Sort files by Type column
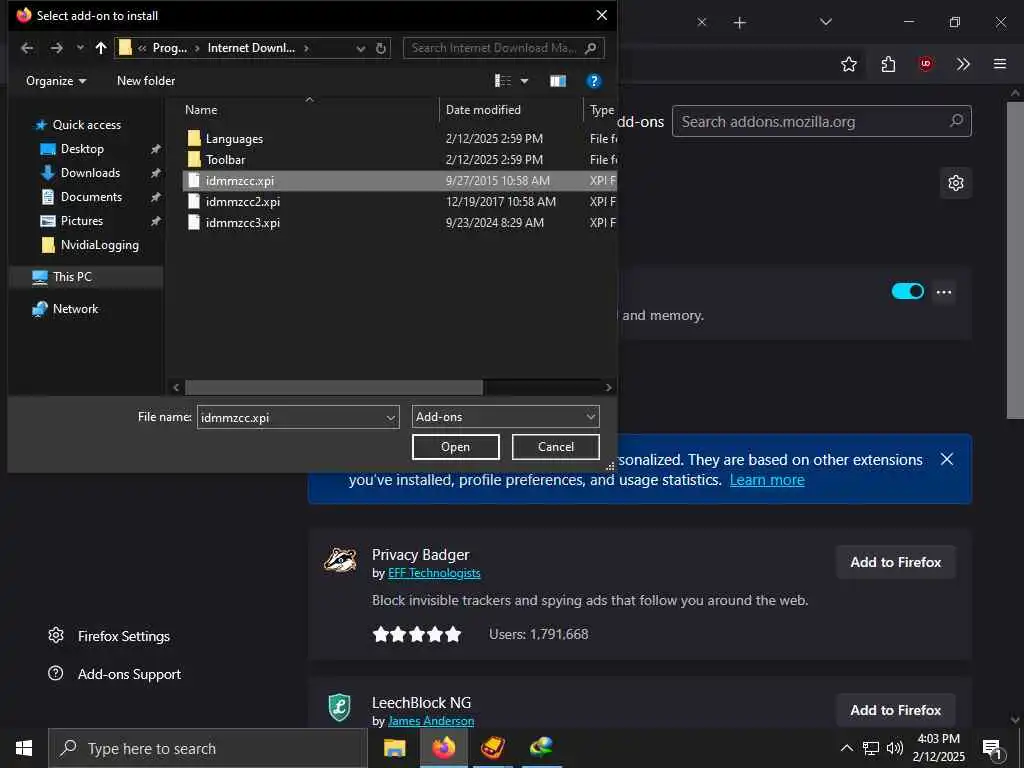This screenshot has width=1024, height=768. [600, 110]
